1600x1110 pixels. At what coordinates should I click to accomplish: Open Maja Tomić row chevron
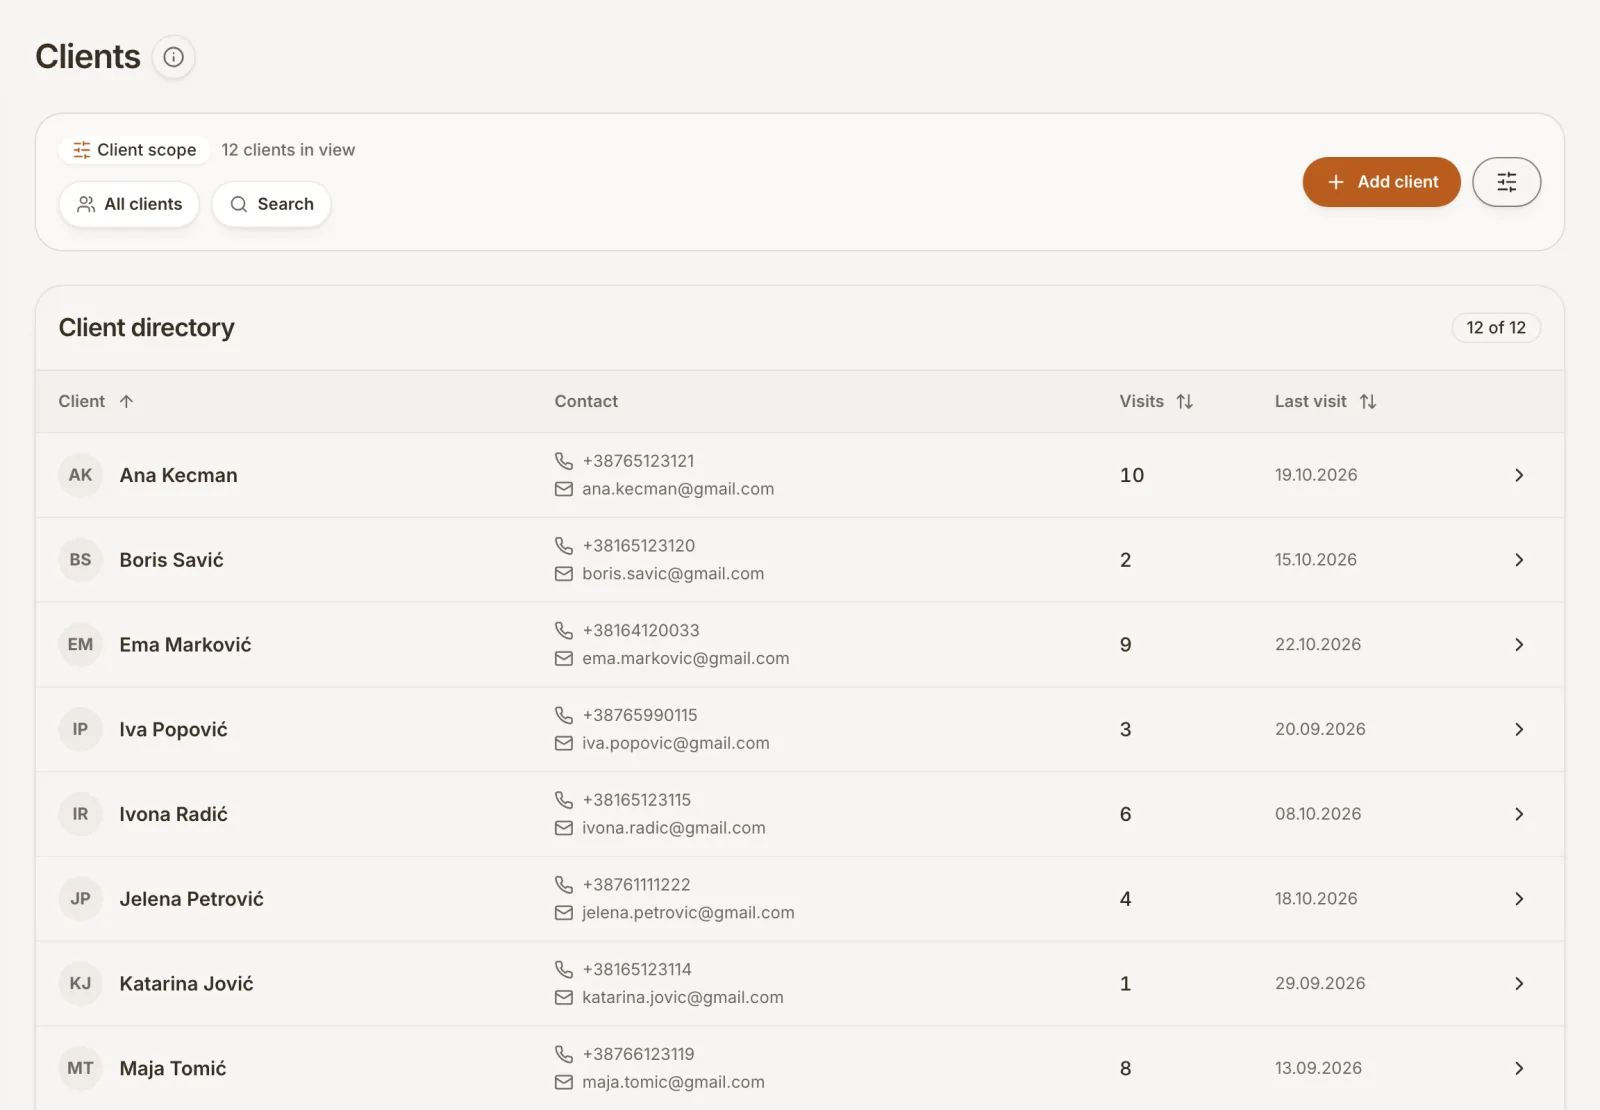[1519, 1068]
